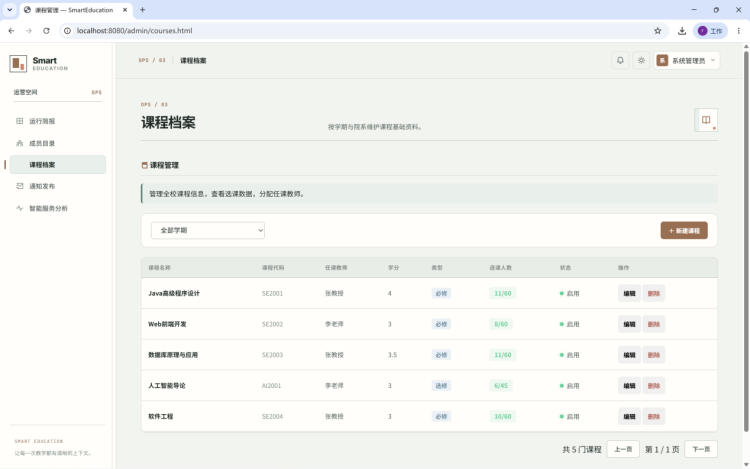Viewport: 750px width, 469px height.
Task: Click the book icon beside page title
Action: coord(706,120)
